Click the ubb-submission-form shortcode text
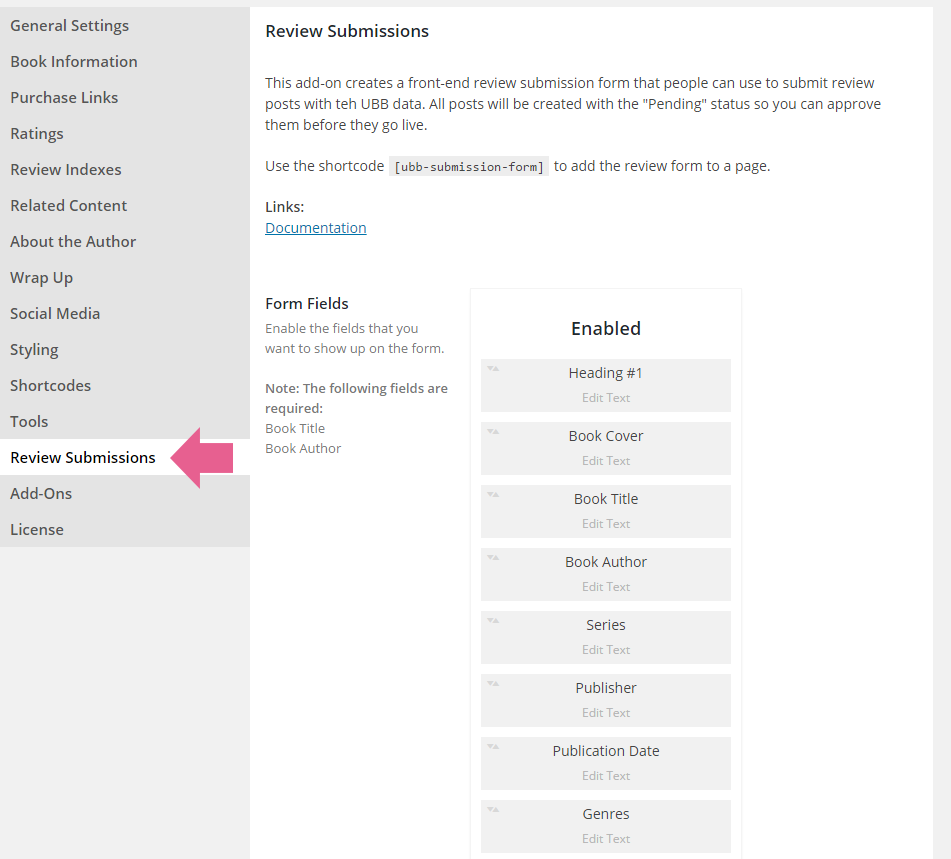951x859 pixels. pyautogui.click(x=469, y=167)
